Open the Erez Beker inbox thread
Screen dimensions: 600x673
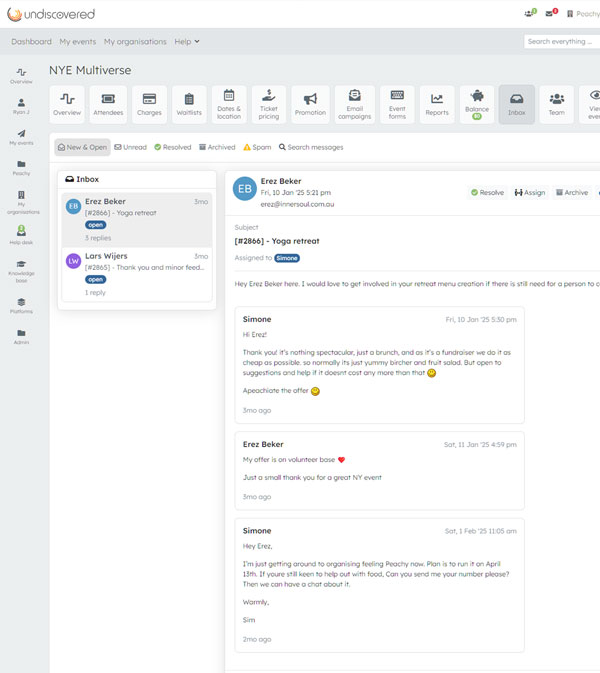(x=137, y=219)
